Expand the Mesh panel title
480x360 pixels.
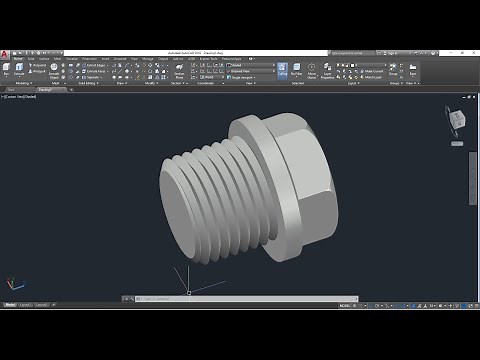pos(57,83)
